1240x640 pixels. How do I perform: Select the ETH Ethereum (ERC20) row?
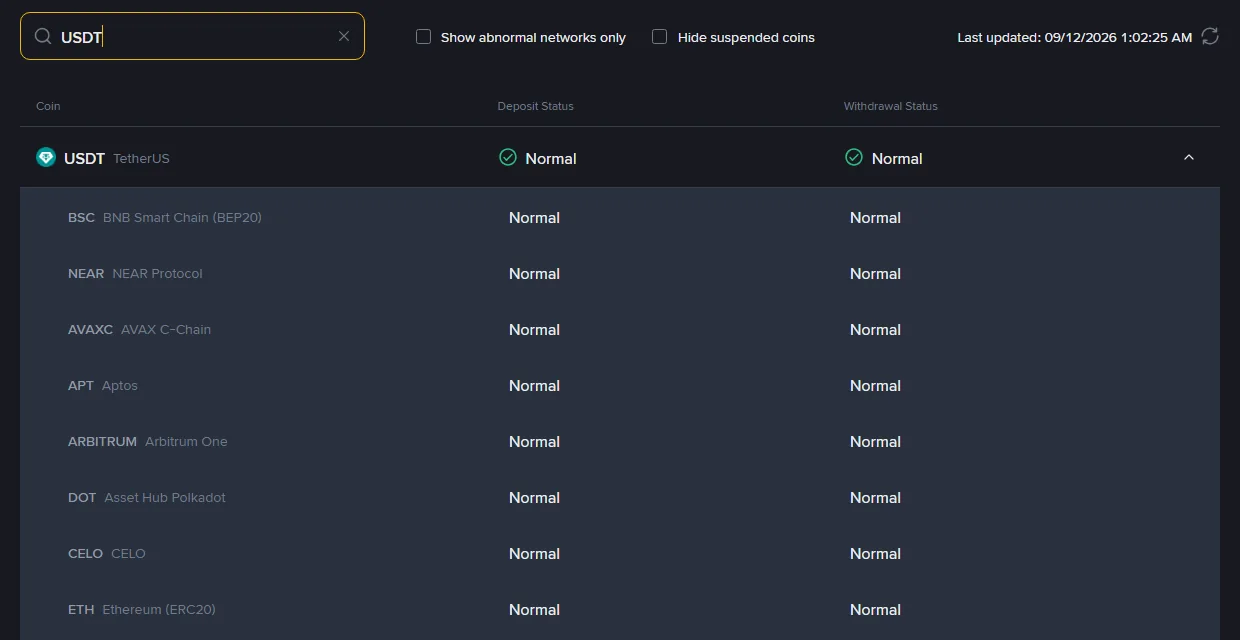coord(620,609)
